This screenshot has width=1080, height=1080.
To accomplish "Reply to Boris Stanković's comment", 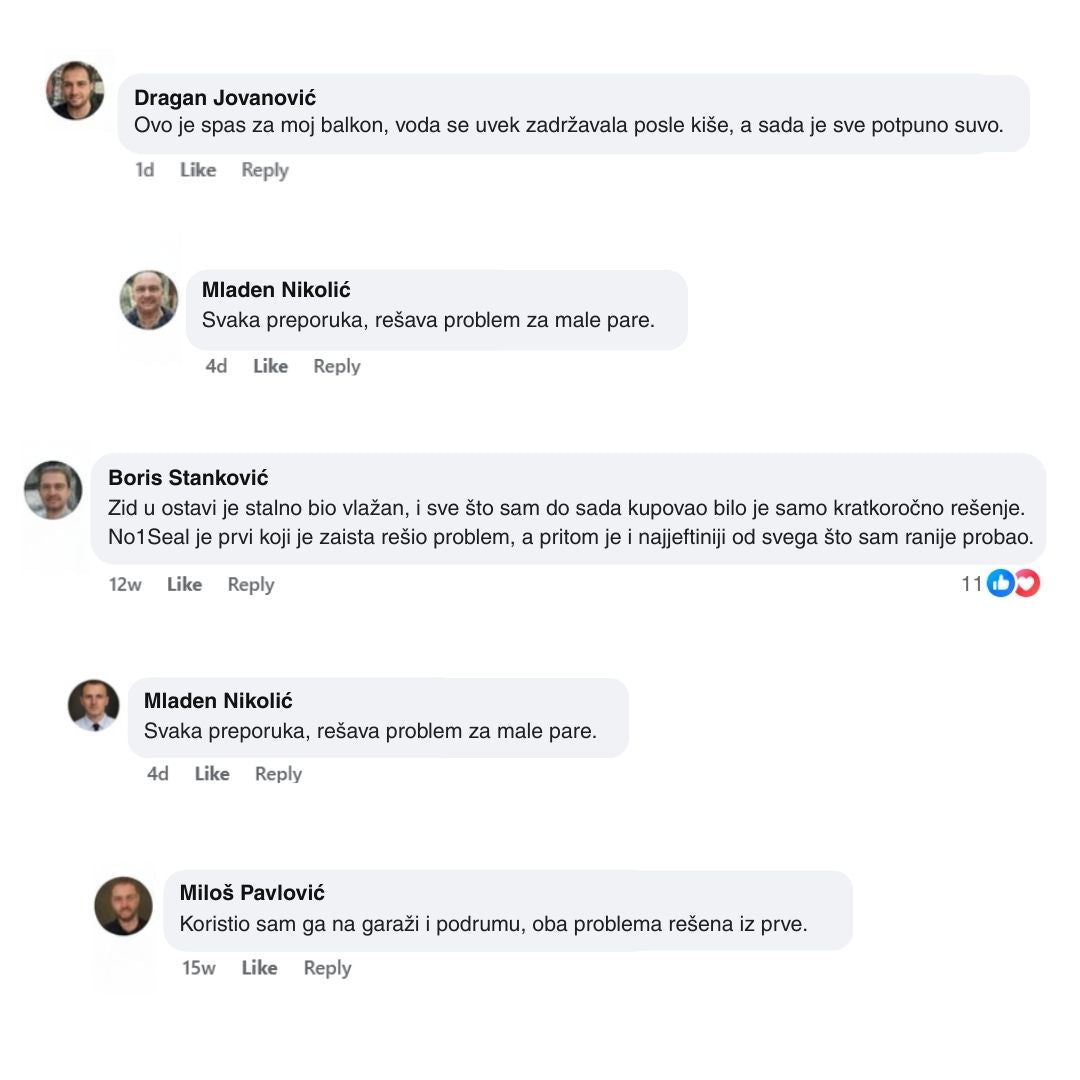I will tap(250, 584).
